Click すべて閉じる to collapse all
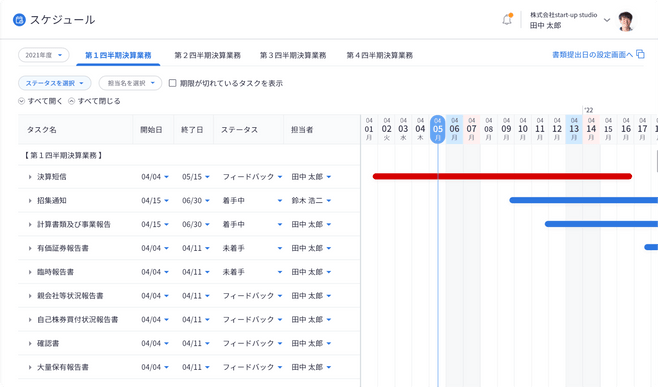Image resolution: width=658 pixels, height=387 pixels. 94,101
